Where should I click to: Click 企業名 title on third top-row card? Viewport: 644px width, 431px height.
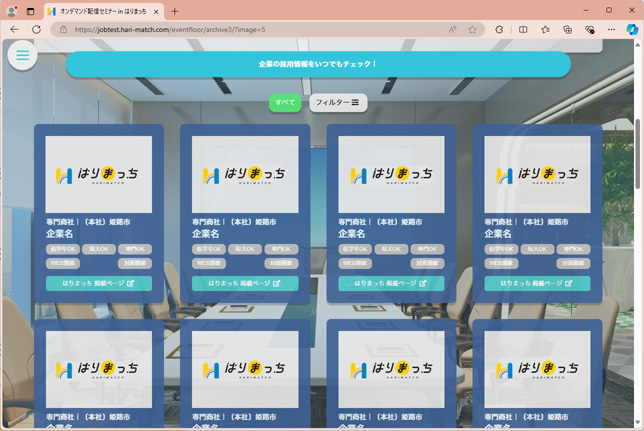tap(352, 234)
